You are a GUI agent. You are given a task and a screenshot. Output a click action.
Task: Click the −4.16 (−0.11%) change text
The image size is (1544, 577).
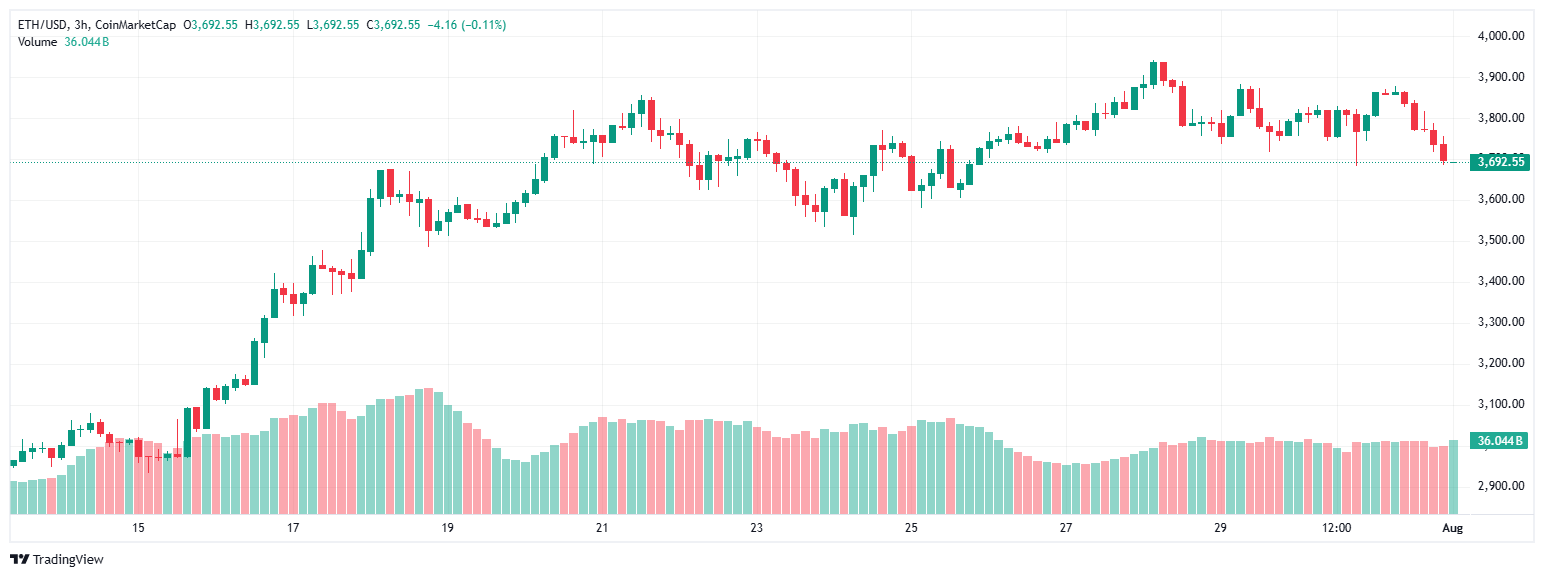[x=466, y=24]
